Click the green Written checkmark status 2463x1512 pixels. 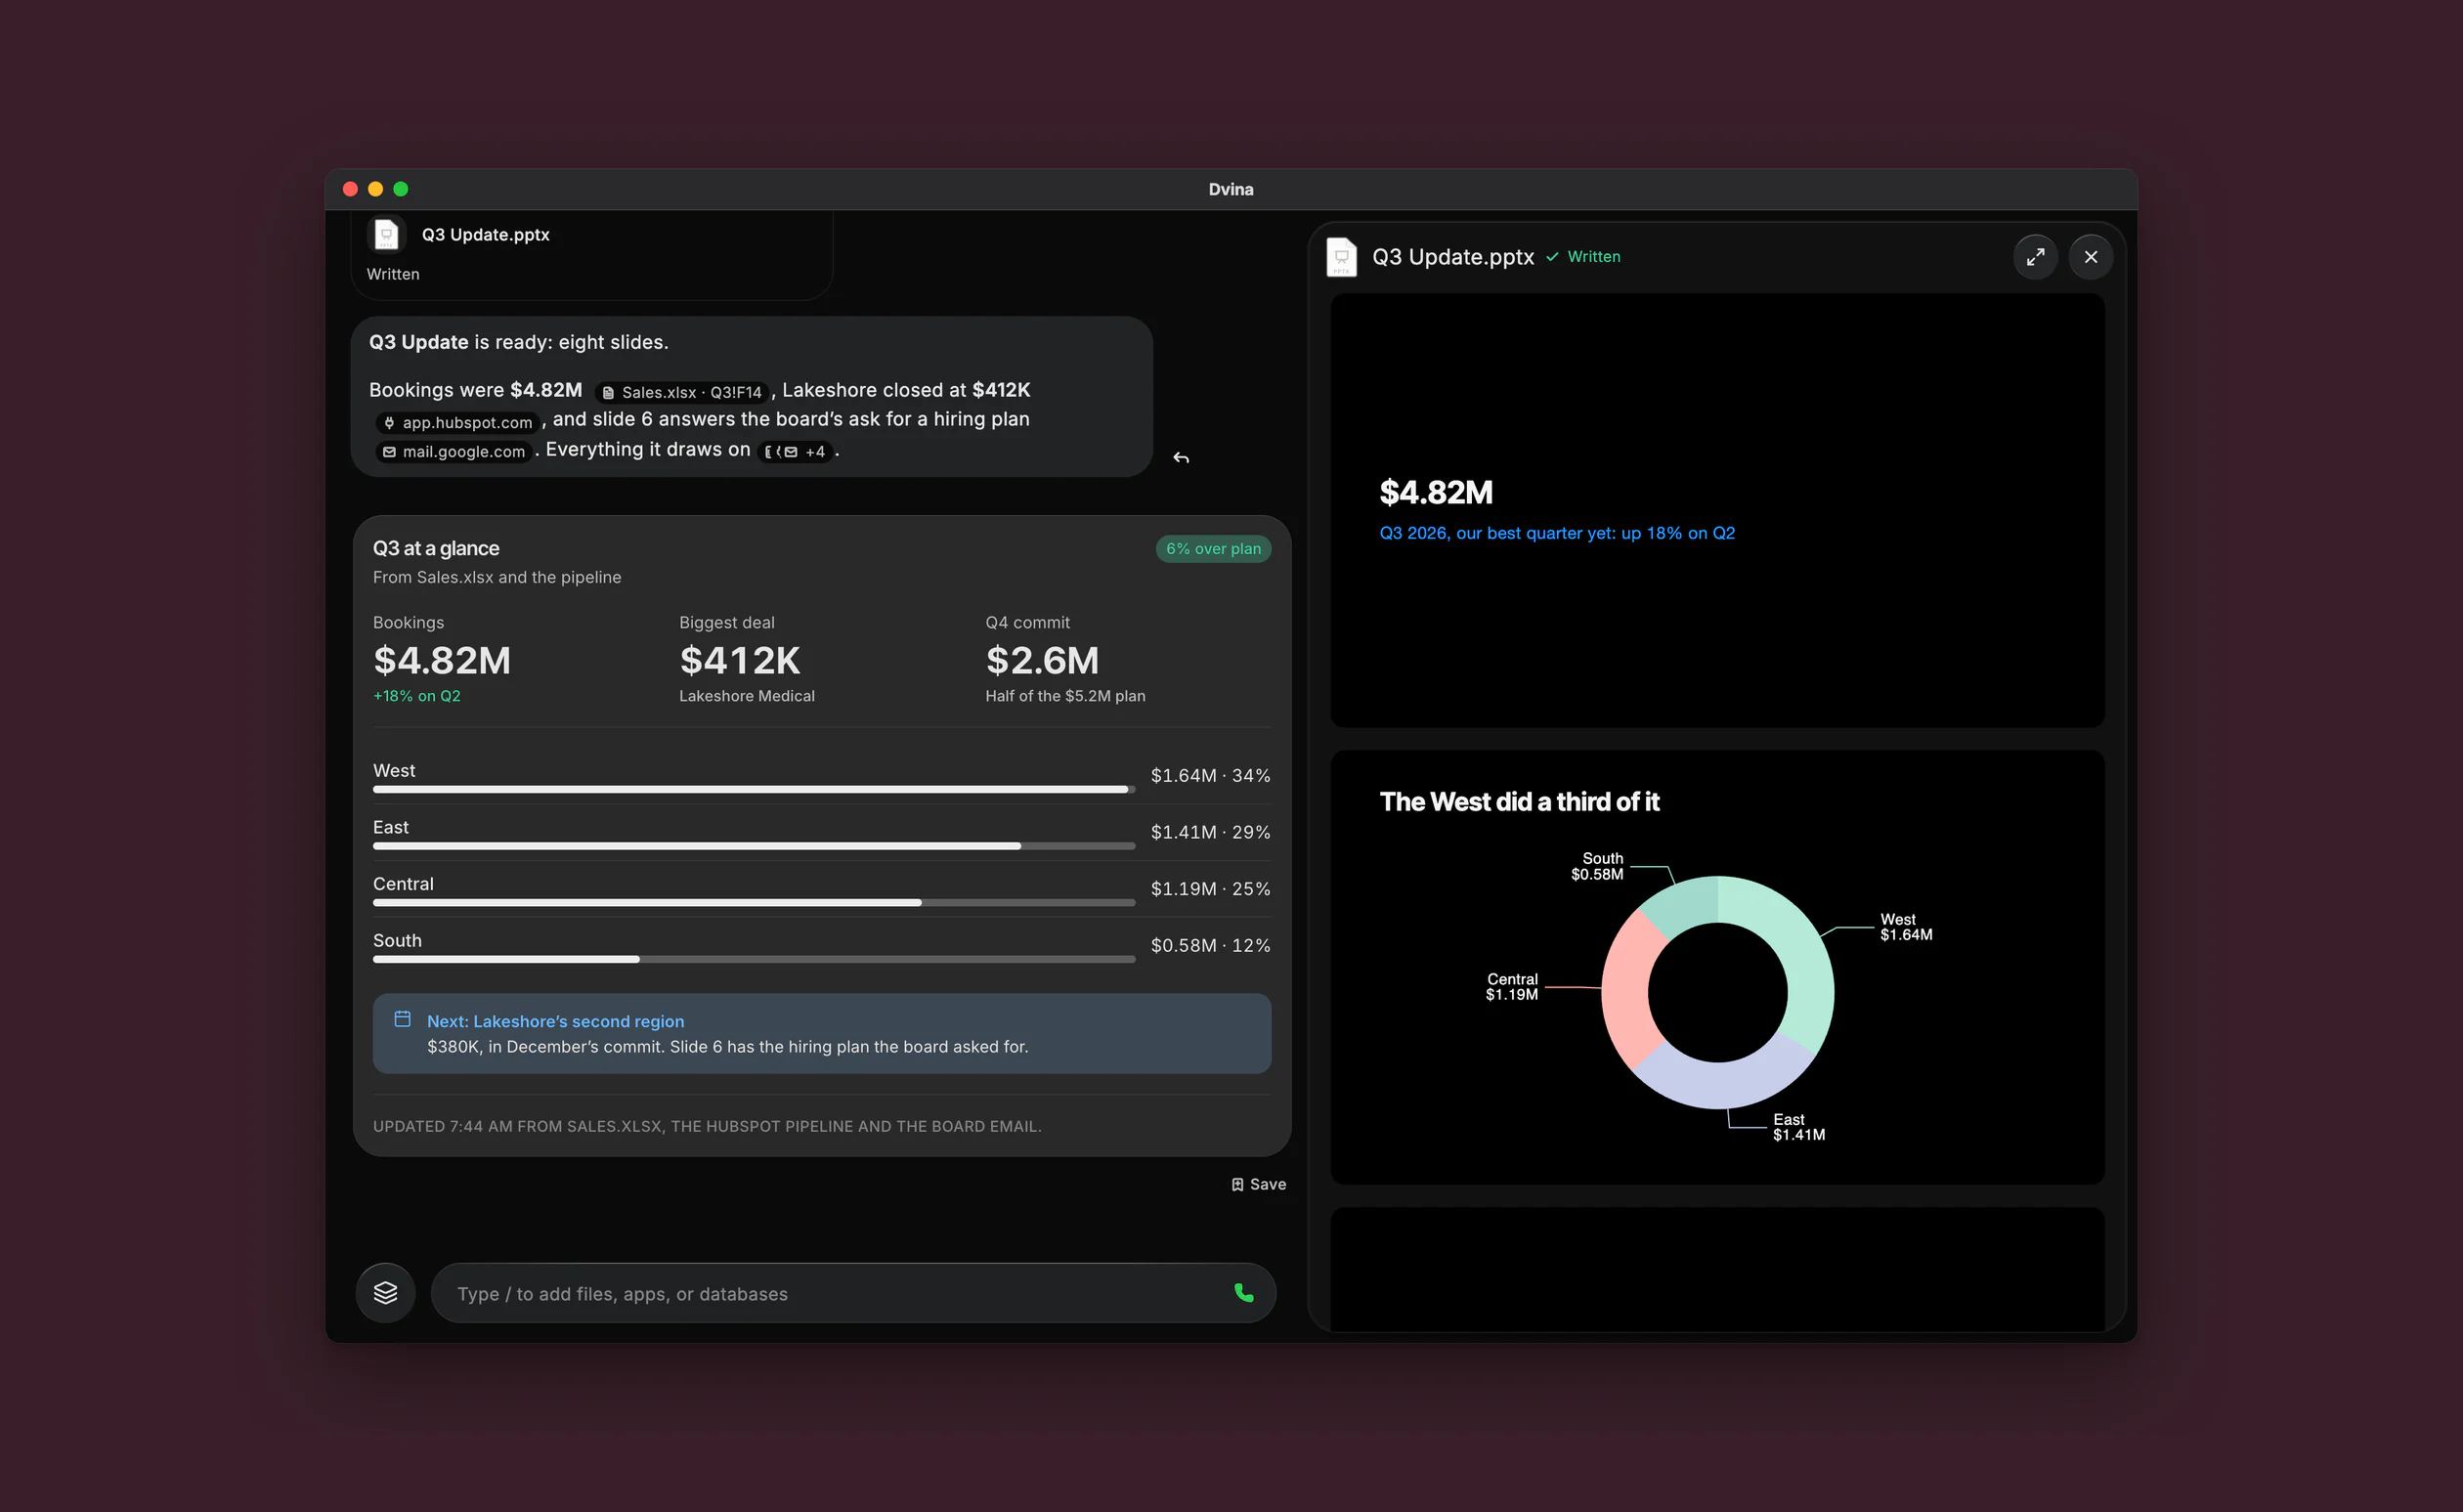[x=1582, y=257]
